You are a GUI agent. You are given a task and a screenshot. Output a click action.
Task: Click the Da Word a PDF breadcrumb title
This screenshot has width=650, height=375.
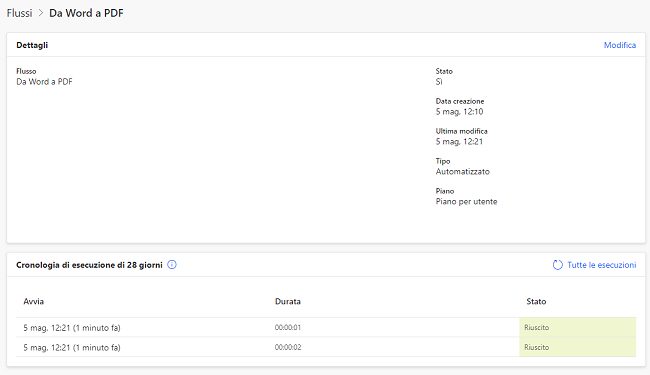coord(86,13)
